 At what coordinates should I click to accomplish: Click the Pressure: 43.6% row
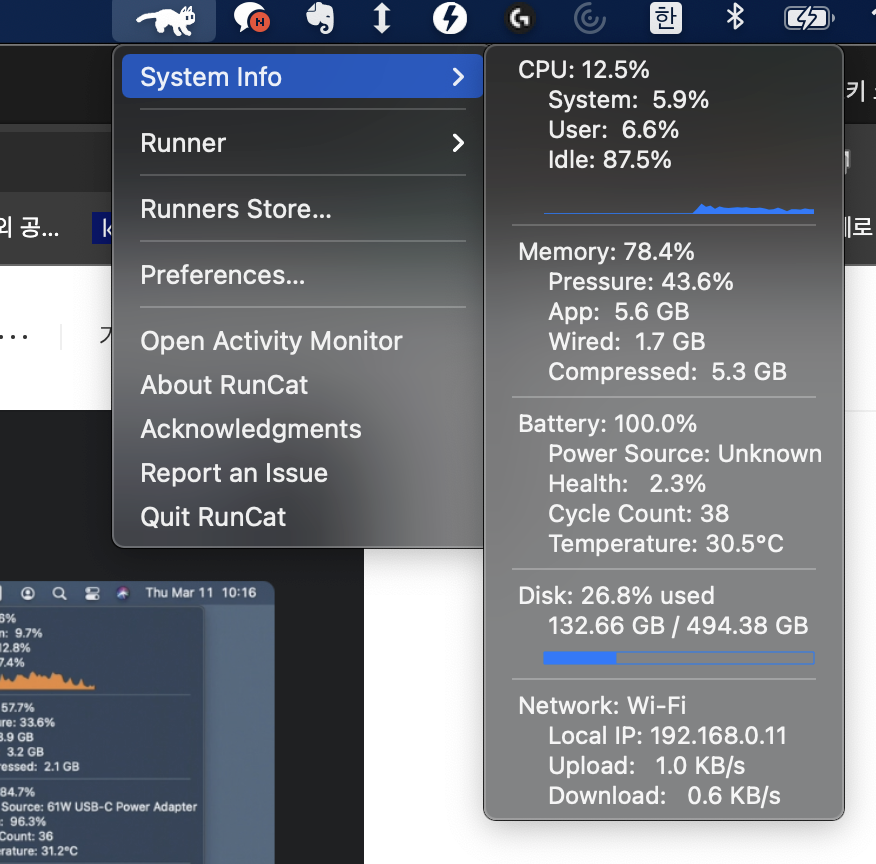(x=640, y=282)
